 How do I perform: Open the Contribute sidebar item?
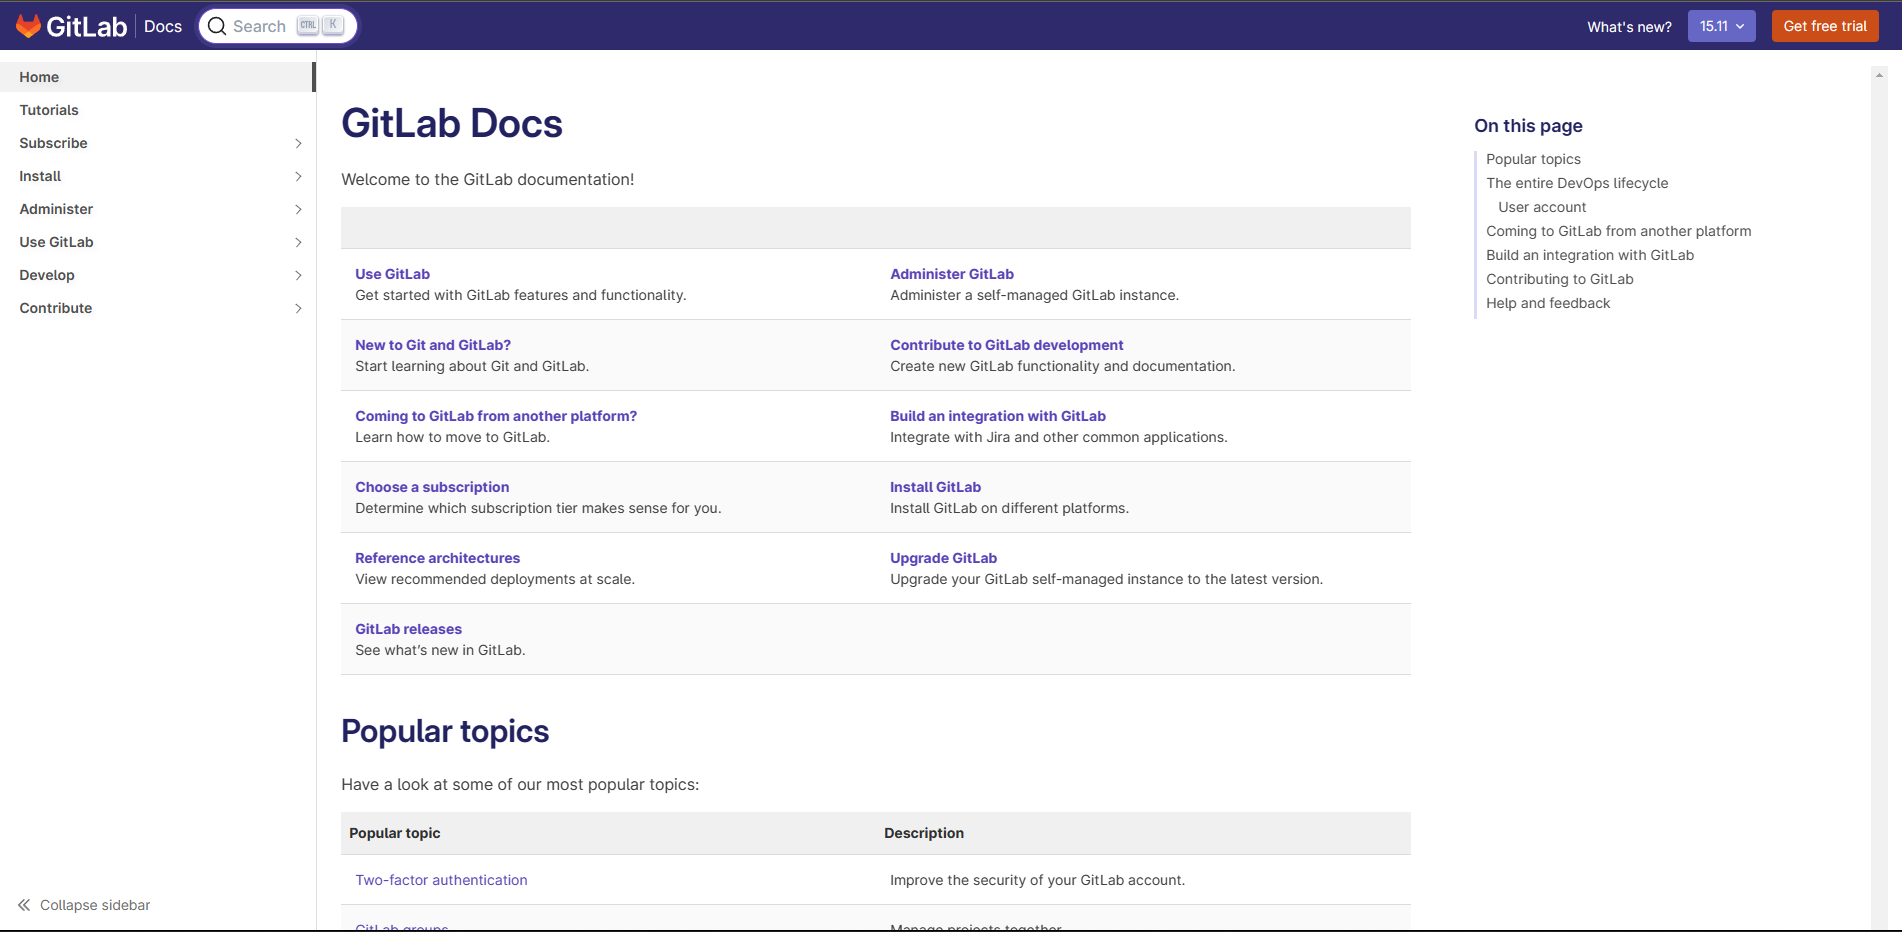56,308
